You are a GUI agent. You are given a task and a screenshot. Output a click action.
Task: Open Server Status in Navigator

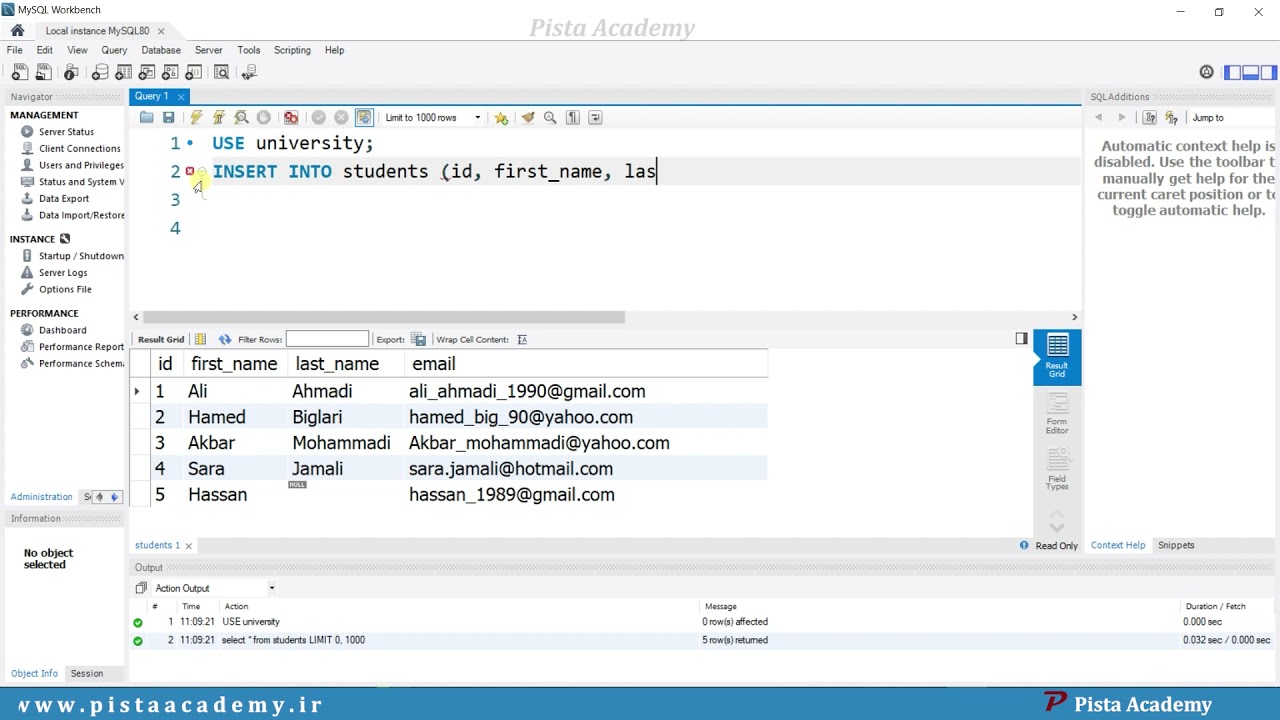pyautogui.click(x=66, y=132)
